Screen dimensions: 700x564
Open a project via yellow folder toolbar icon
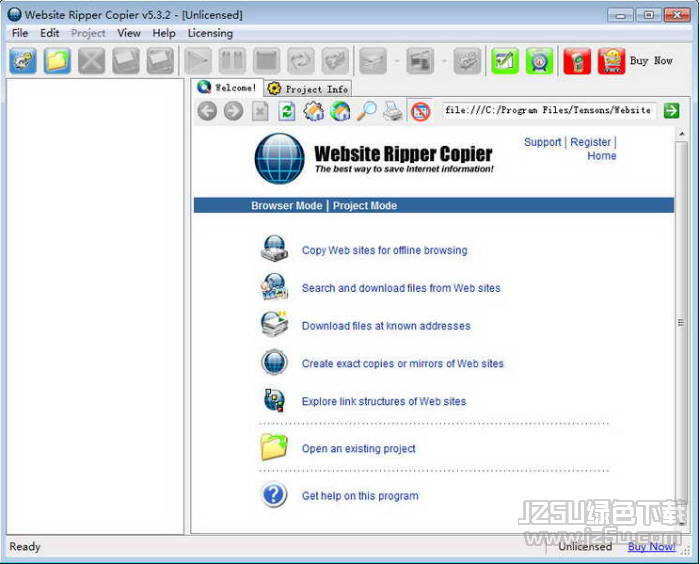[57, 61]
